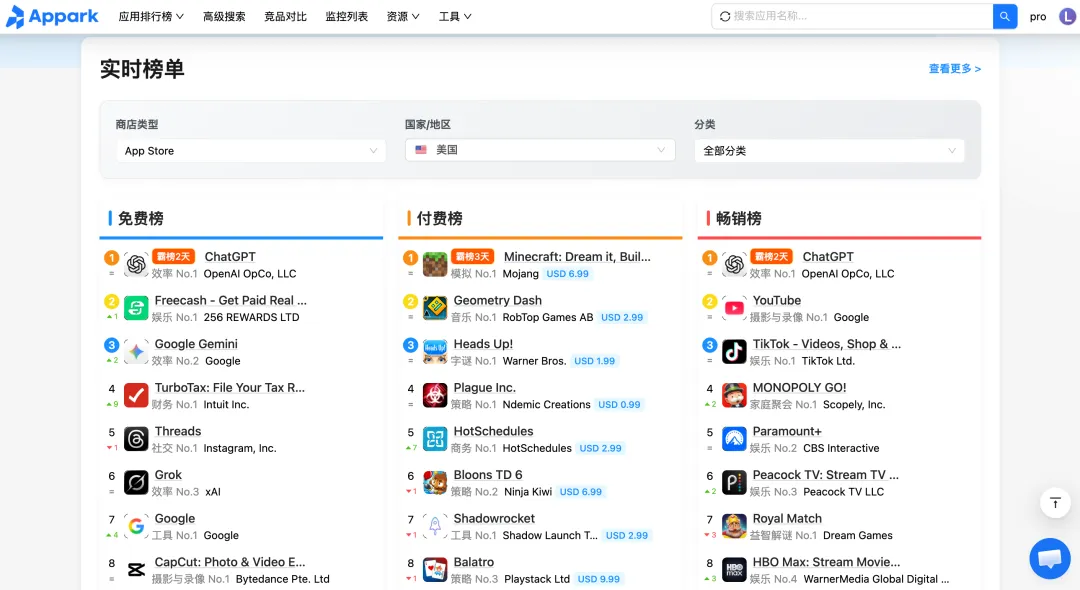
Task: Open the MONOPOLY GO! title link
Action: tap(800, 388)
